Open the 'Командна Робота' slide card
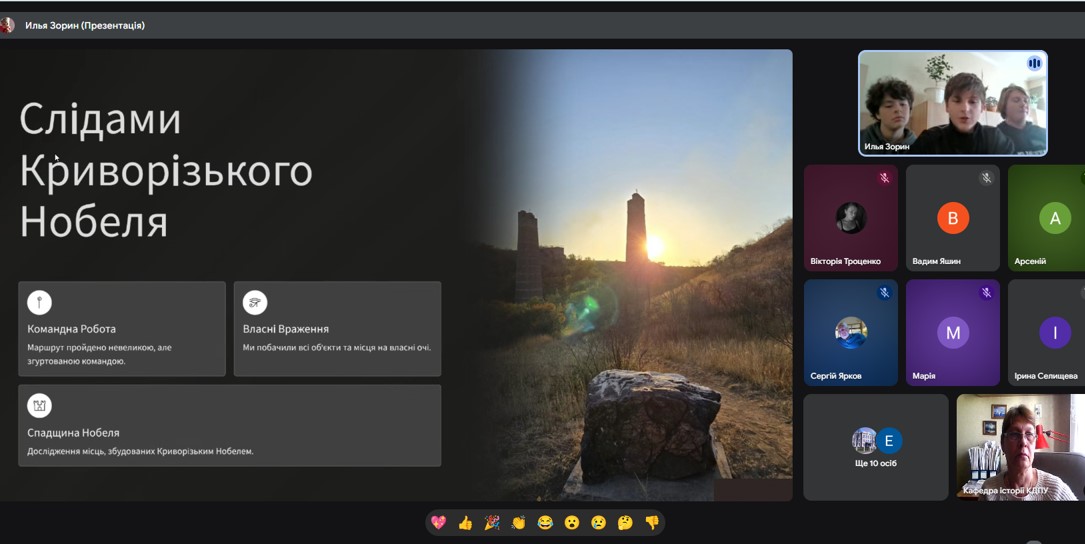1085x544 pixels. tap(122, 329)
